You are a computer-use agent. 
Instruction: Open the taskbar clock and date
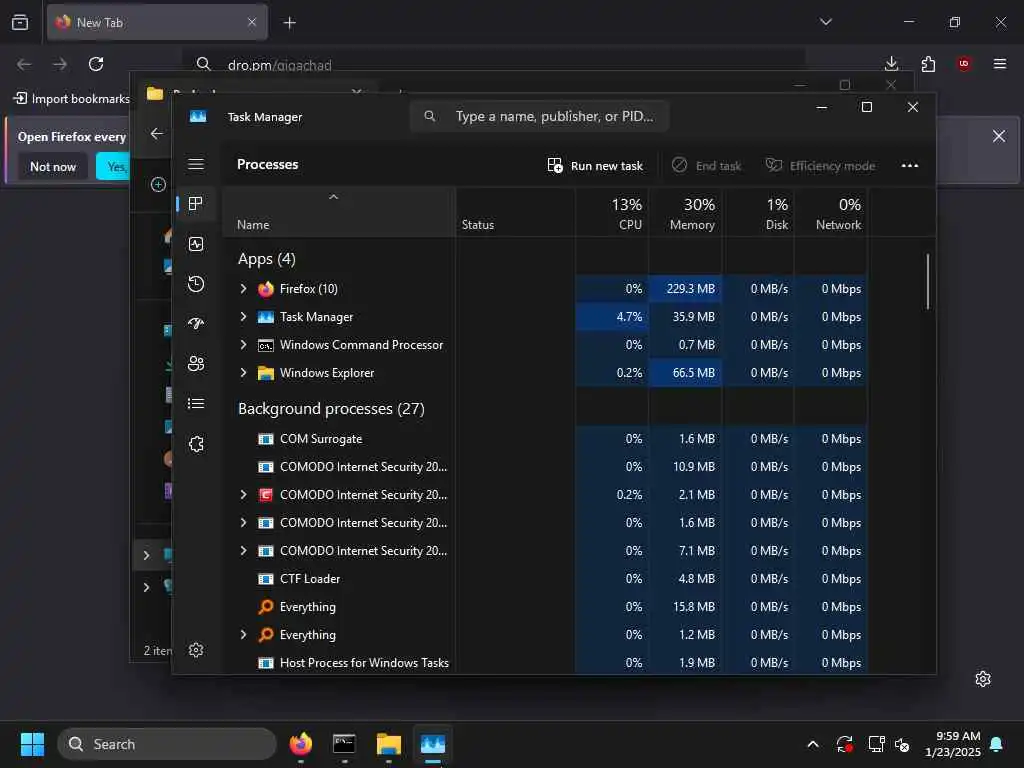pyautogui.click(x=953, y=744)
